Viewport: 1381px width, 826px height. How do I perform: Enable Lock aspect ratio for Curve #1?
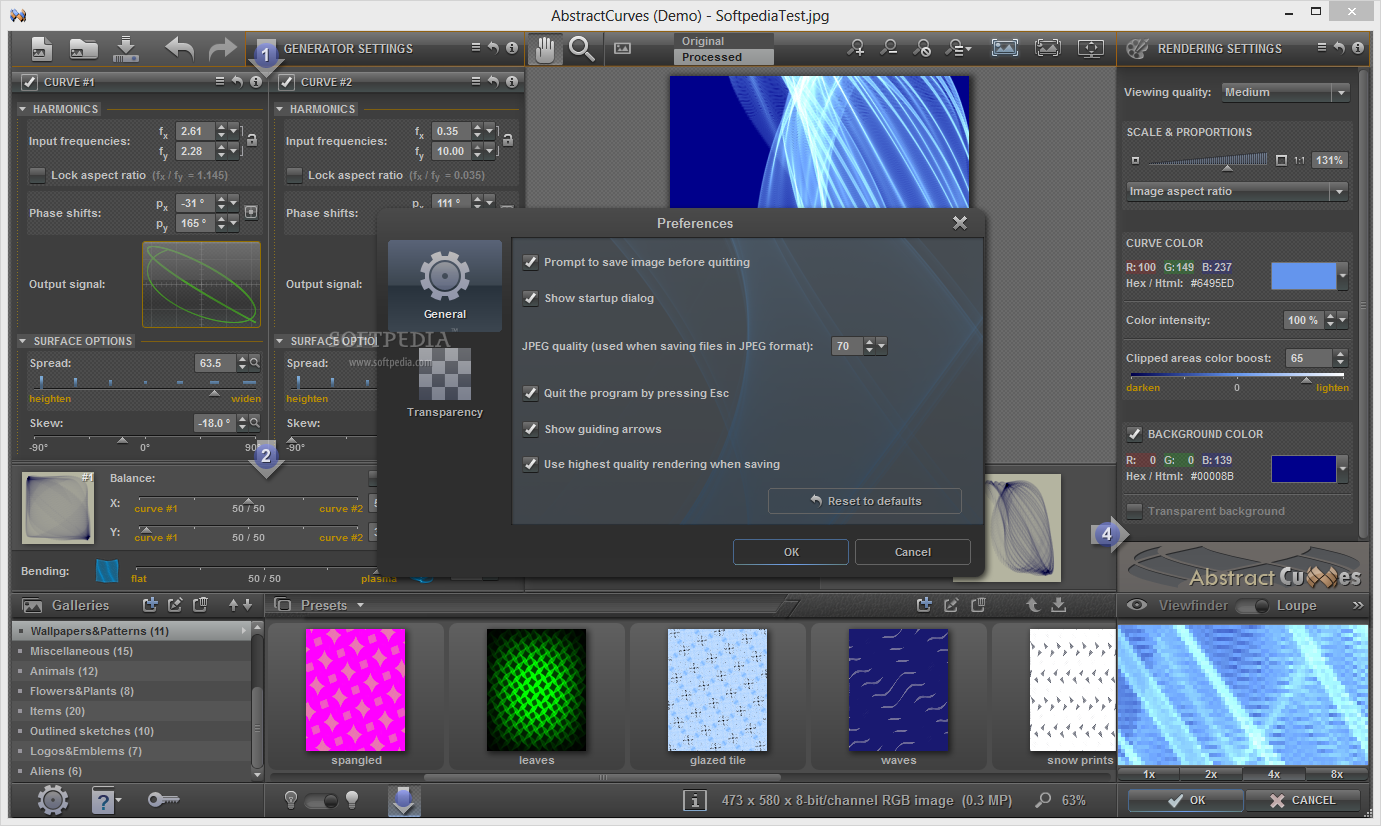[x=37, y=175]
